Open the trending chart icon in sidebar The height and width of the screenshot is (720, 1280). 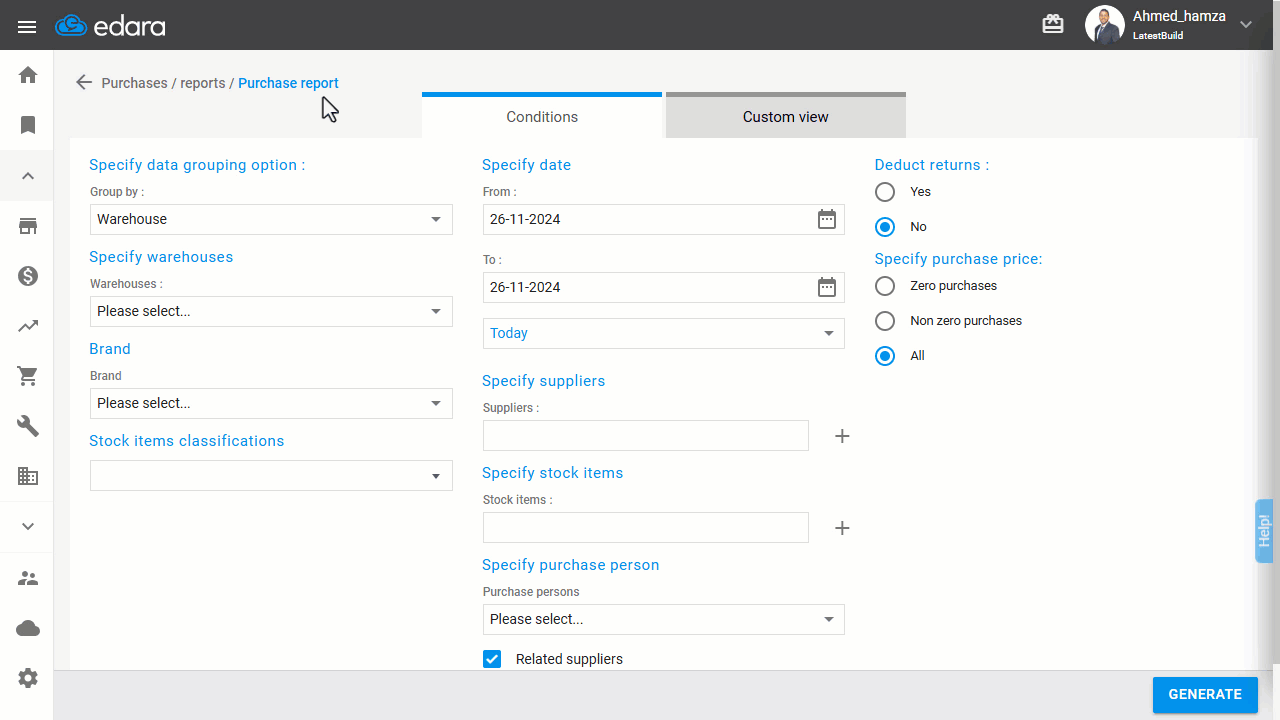click(x=28, y=326)
